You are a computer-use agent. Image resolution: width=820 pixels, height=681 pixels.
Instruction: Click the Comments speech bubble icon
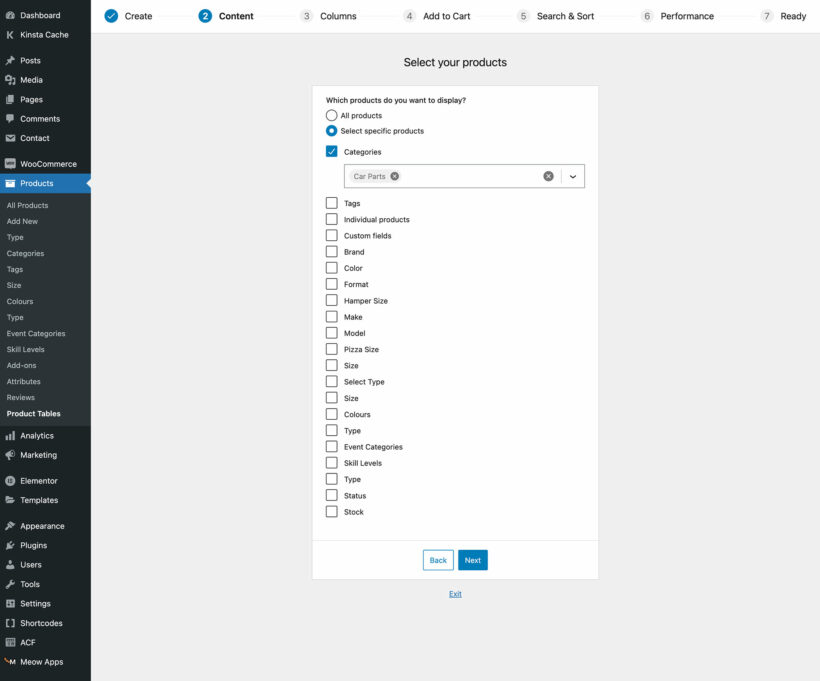11,118
